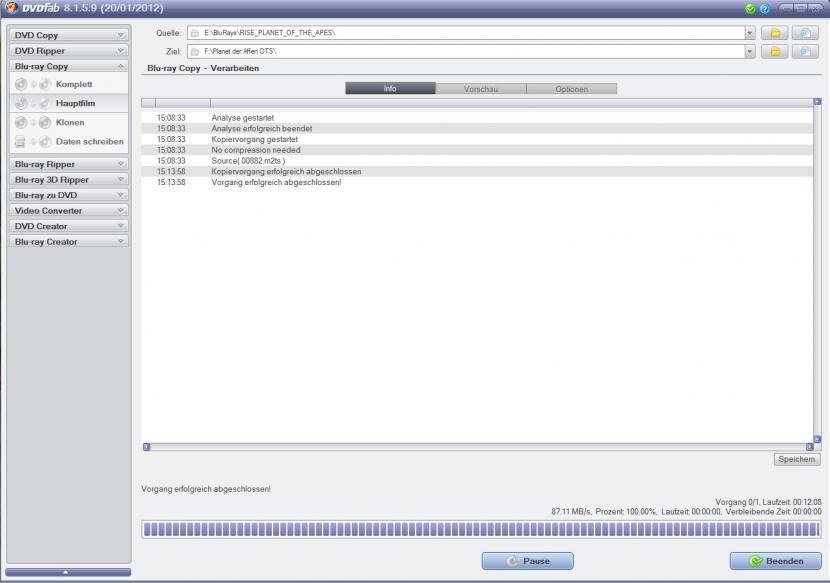The image size is (830, 583).
Task: Click the log vertical scrollbar up arrow
Action: pos(817,101)
